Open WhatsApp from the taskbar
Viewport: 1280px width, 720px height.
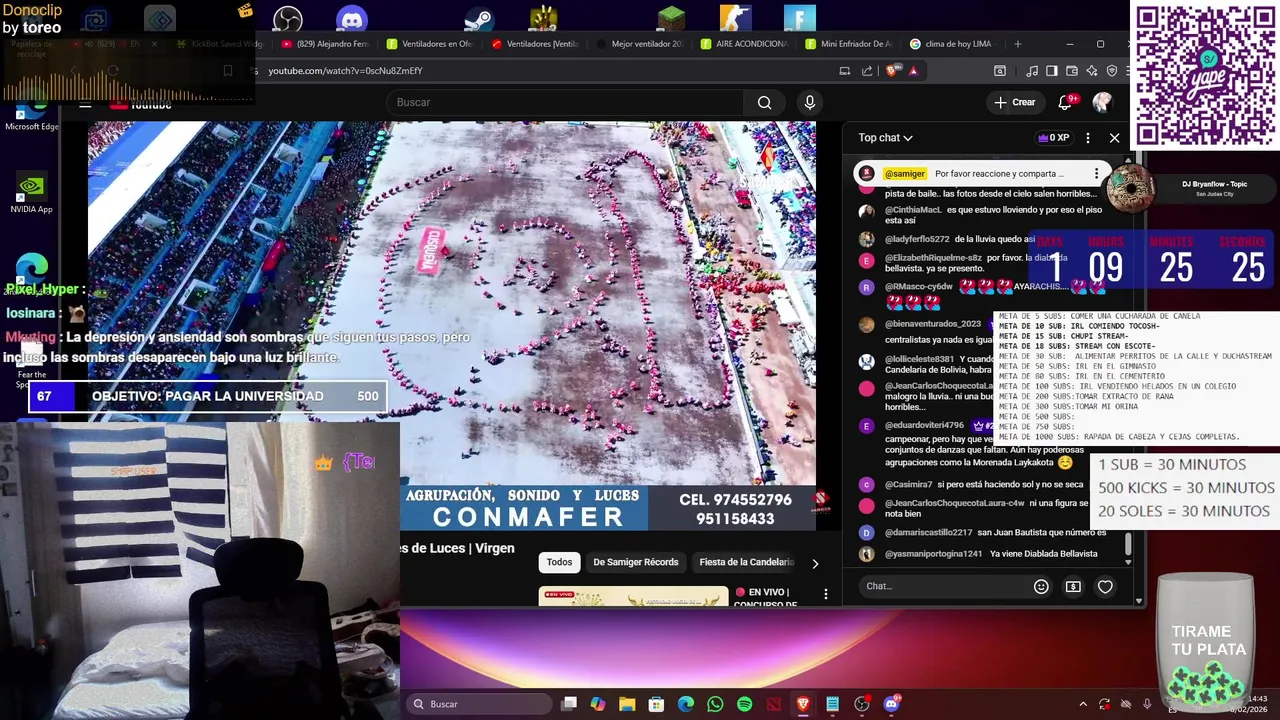tap(715, 704)
